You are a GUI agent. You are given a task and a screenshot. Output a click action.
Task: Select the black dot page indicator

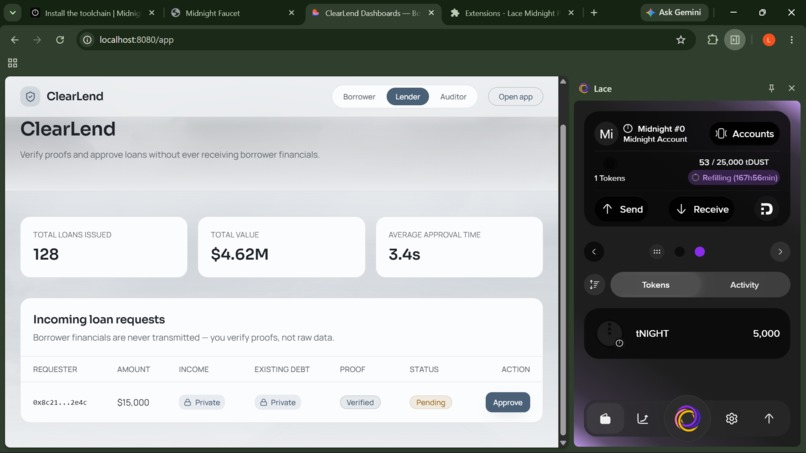coord(680,251)
